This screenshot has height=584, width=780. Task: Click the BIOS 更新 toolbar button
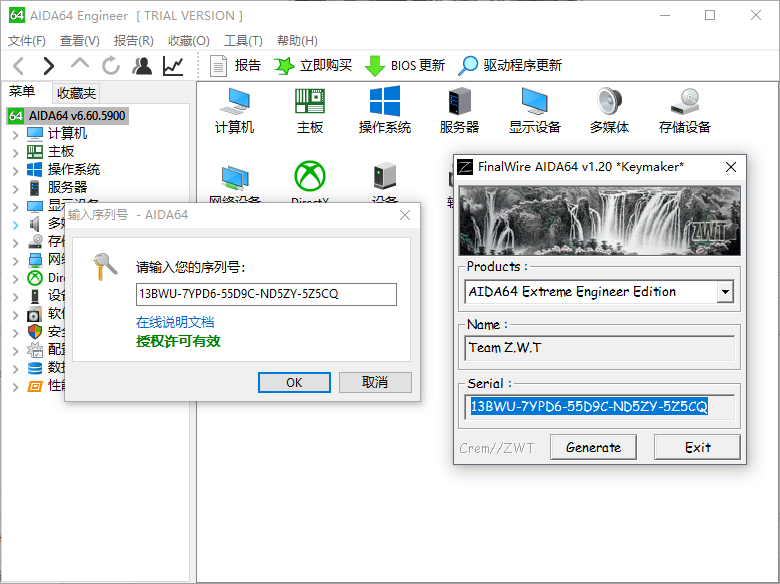pos(405,66)
